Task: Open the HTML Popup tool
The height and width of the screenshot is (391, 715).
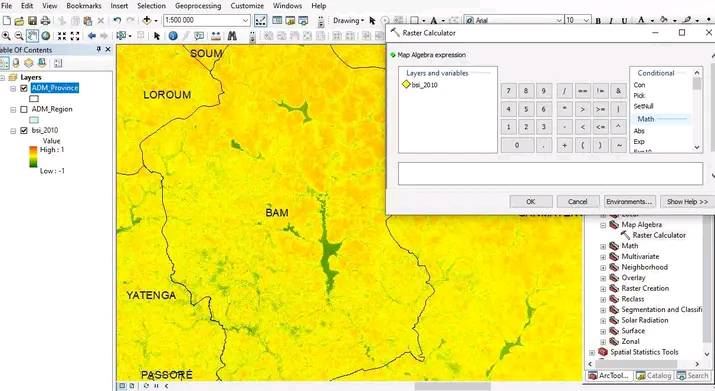Action: coord(199,36)
